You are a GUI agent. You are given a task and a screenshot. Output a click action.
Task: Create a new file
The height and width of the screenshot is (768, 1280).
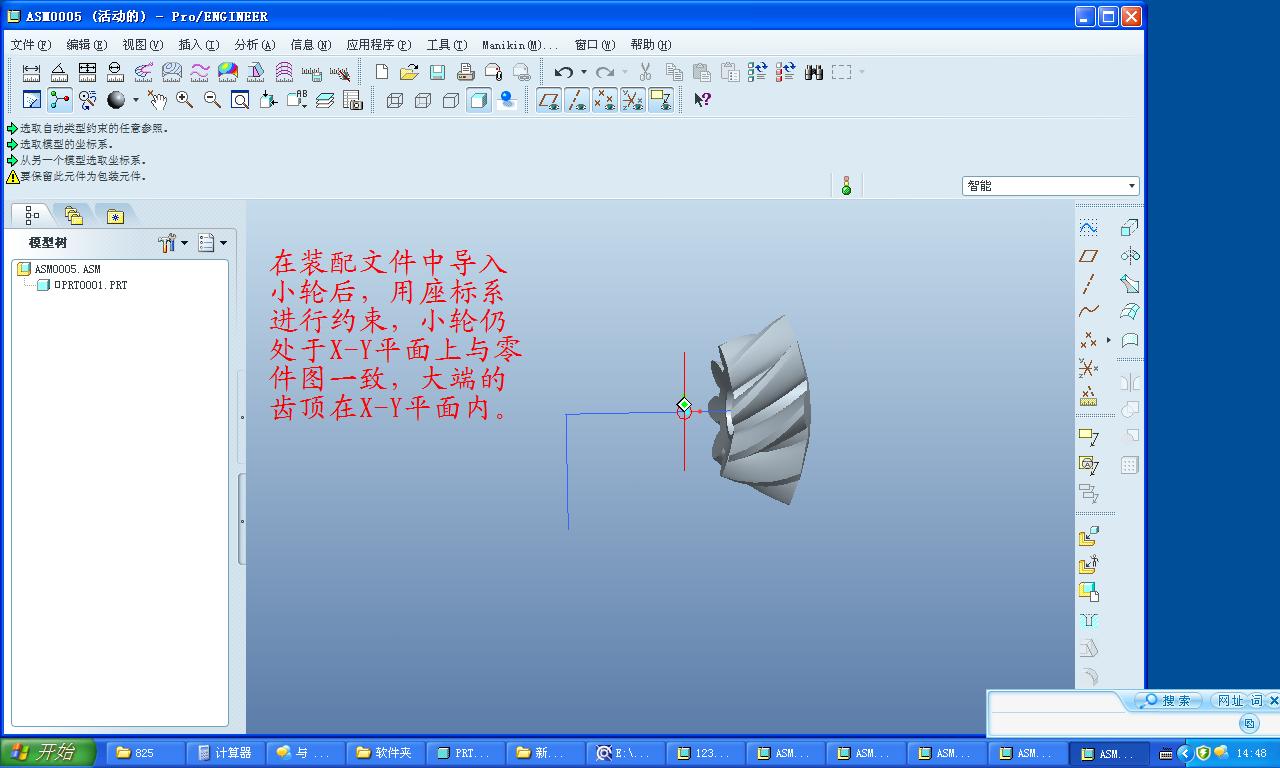click(x=381, y=72)
